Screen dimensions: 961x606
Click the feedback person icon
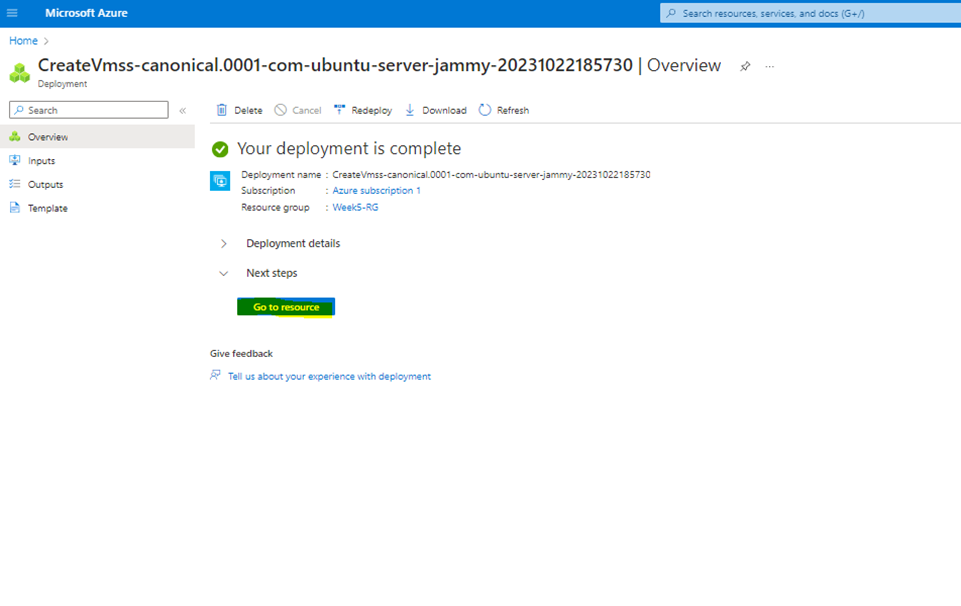click(x=215, y=375)
